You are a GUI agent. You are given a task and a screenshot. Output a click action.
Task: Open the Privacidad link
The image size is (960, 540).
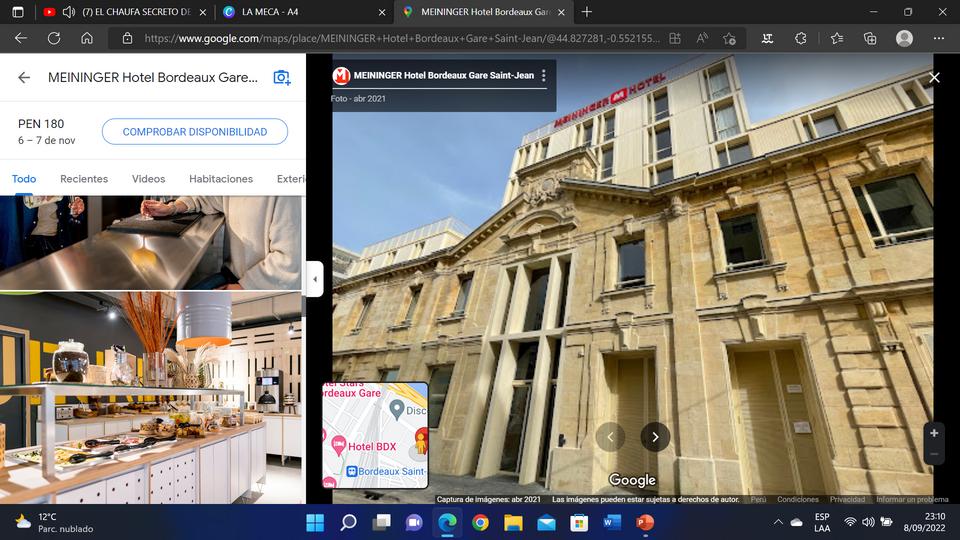pyautogui.click(x=847, y=500)
